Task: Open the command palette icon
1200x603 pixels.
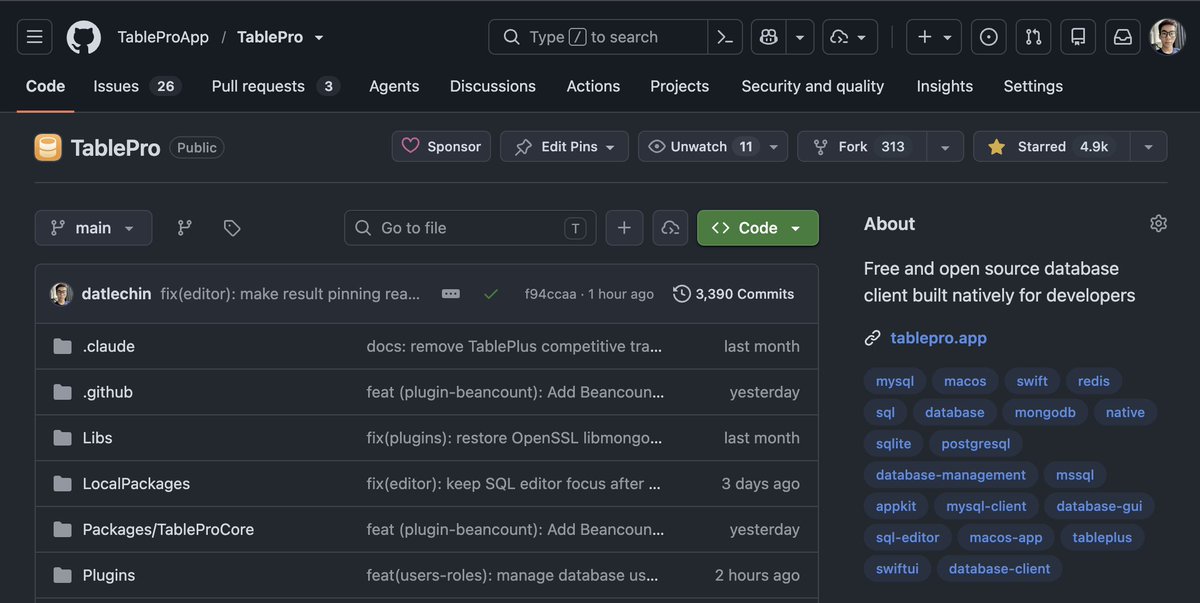Action: pyautogui.click(x=725, y=37)
